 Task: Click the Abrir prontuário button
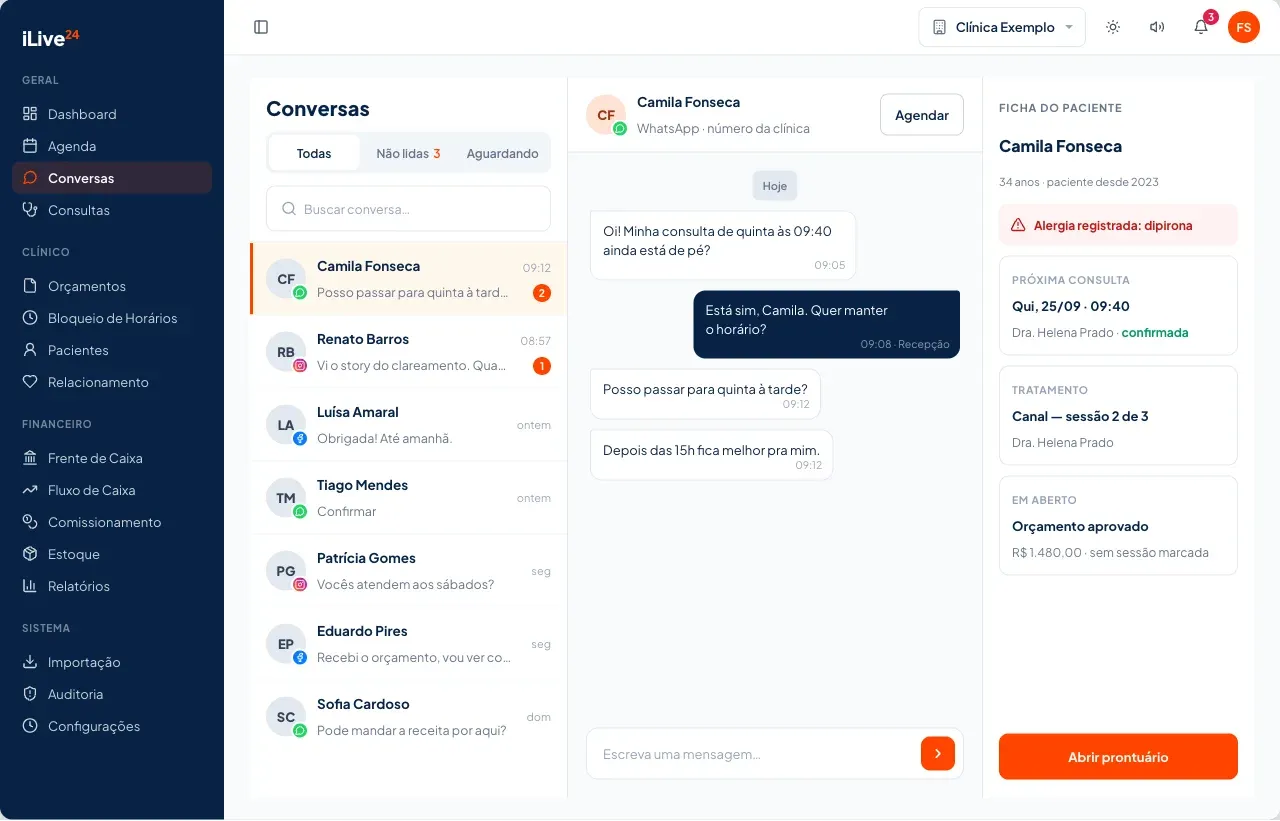pyautogui.click(x=1118, y=757)
